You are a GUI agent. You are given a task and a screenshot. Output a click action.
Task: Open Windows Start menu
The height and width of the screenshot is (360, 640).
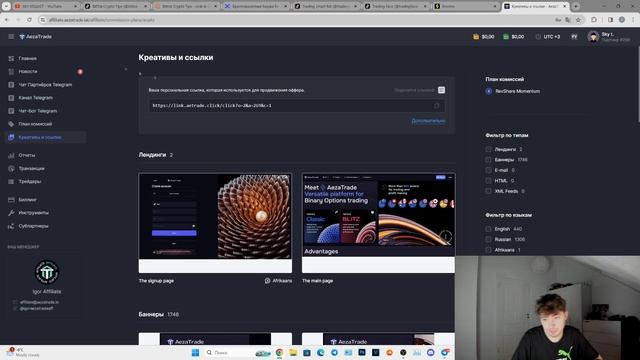[x=196, y=352]
